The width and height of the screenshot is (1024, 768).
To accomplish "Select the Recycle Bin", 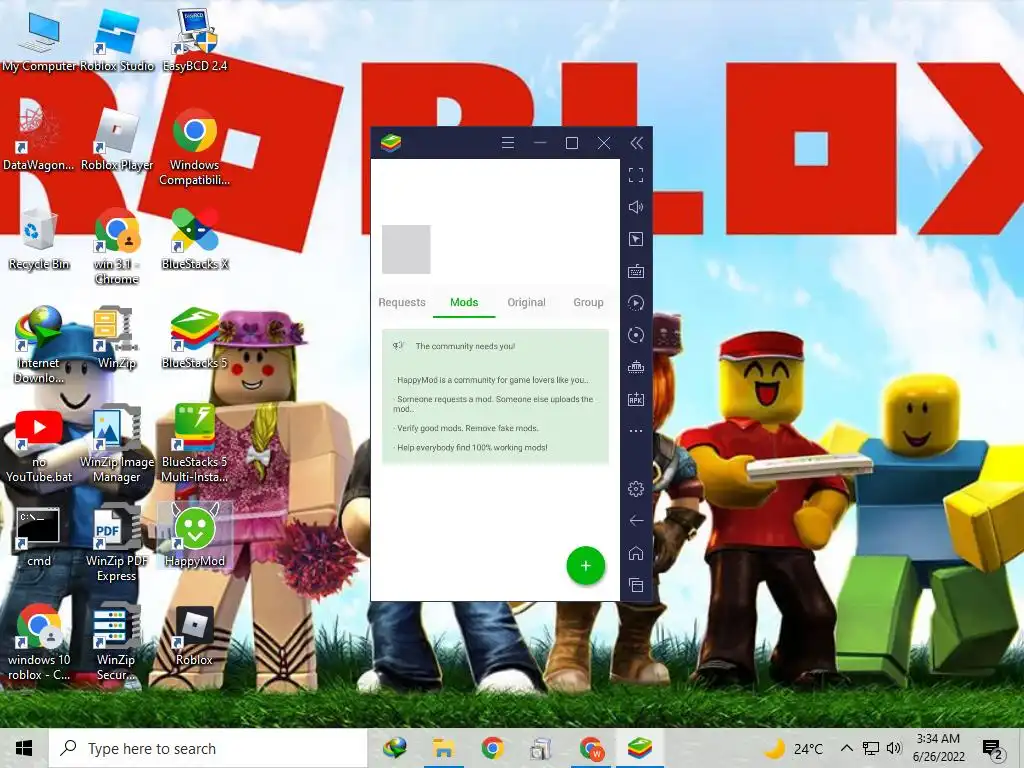I will 39,239.
